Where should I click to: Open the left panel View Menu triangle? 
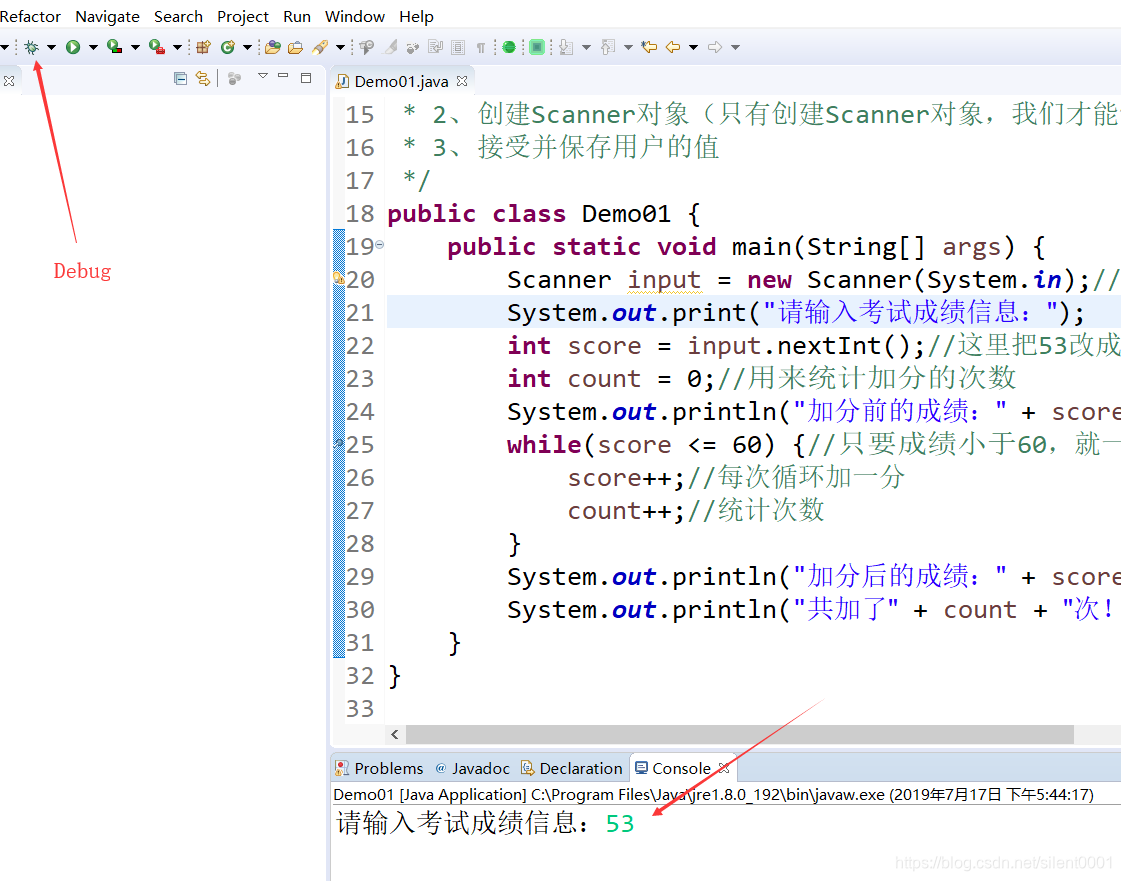pos(263,76)
